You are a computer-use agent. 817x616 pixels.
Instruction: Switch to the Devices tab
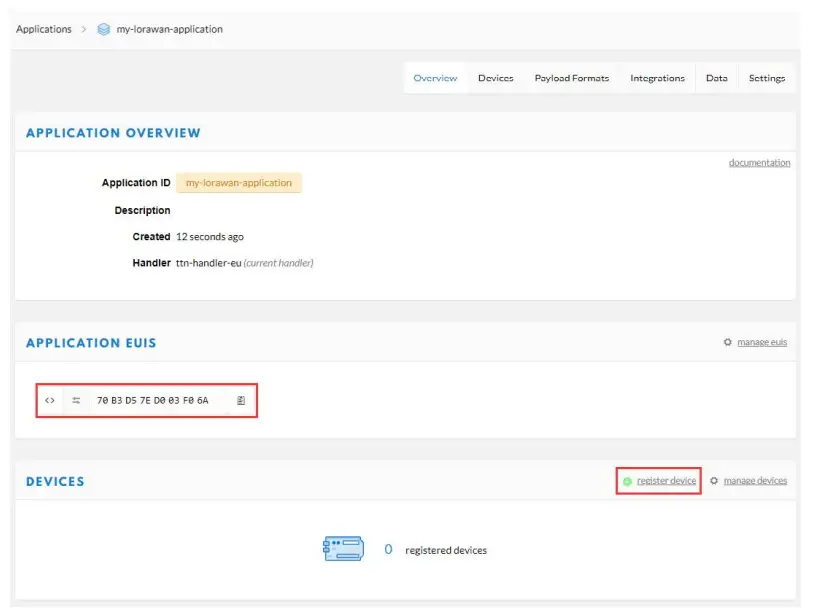[x=496, y=78]
